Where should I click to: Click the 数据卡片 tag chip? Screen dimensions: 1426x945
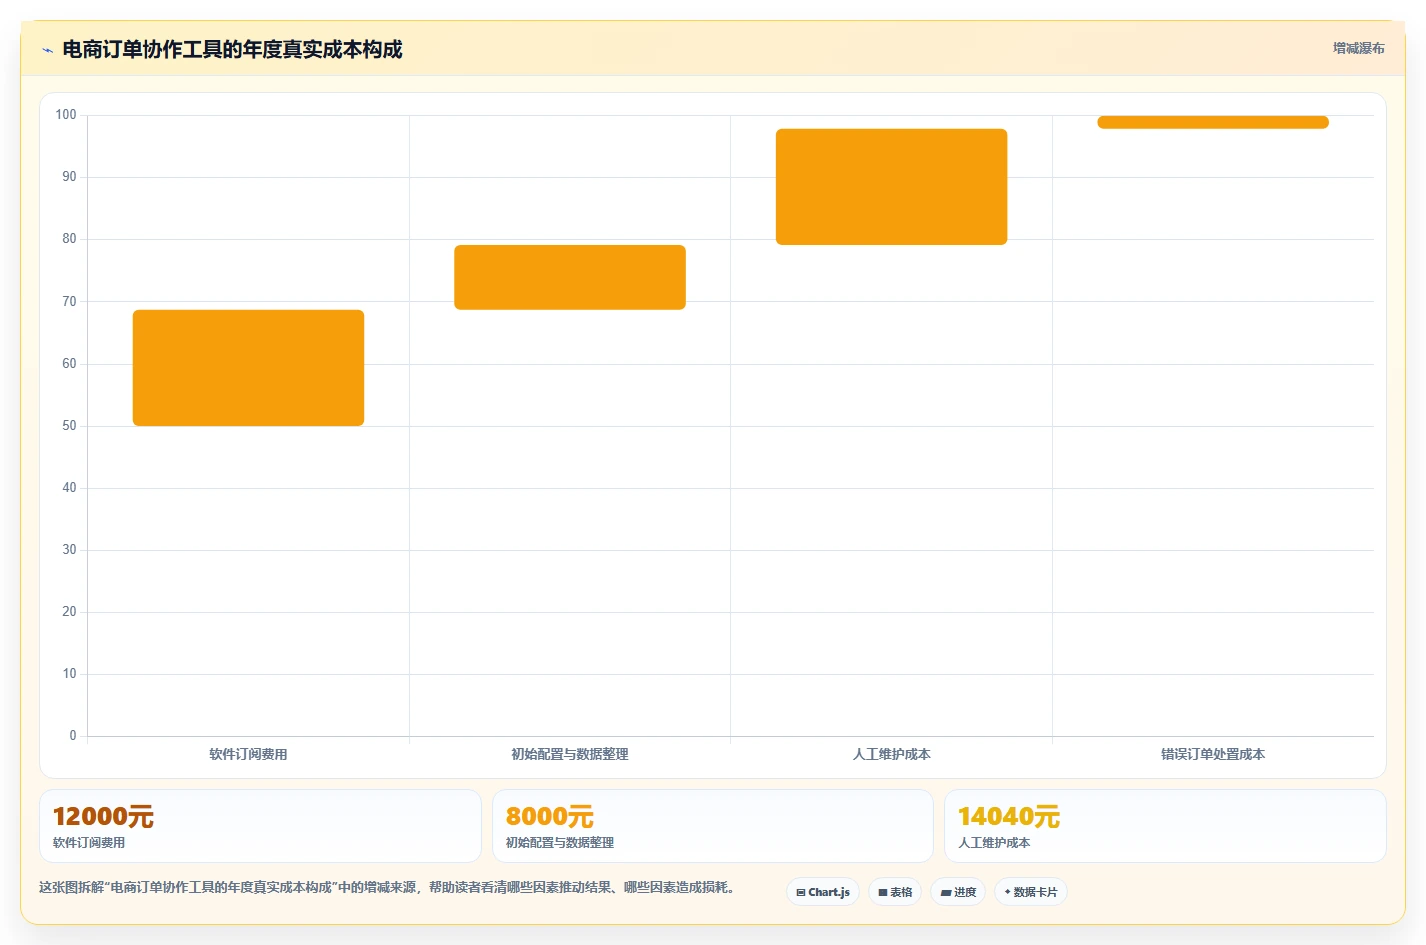click(x=1031, y=892)
